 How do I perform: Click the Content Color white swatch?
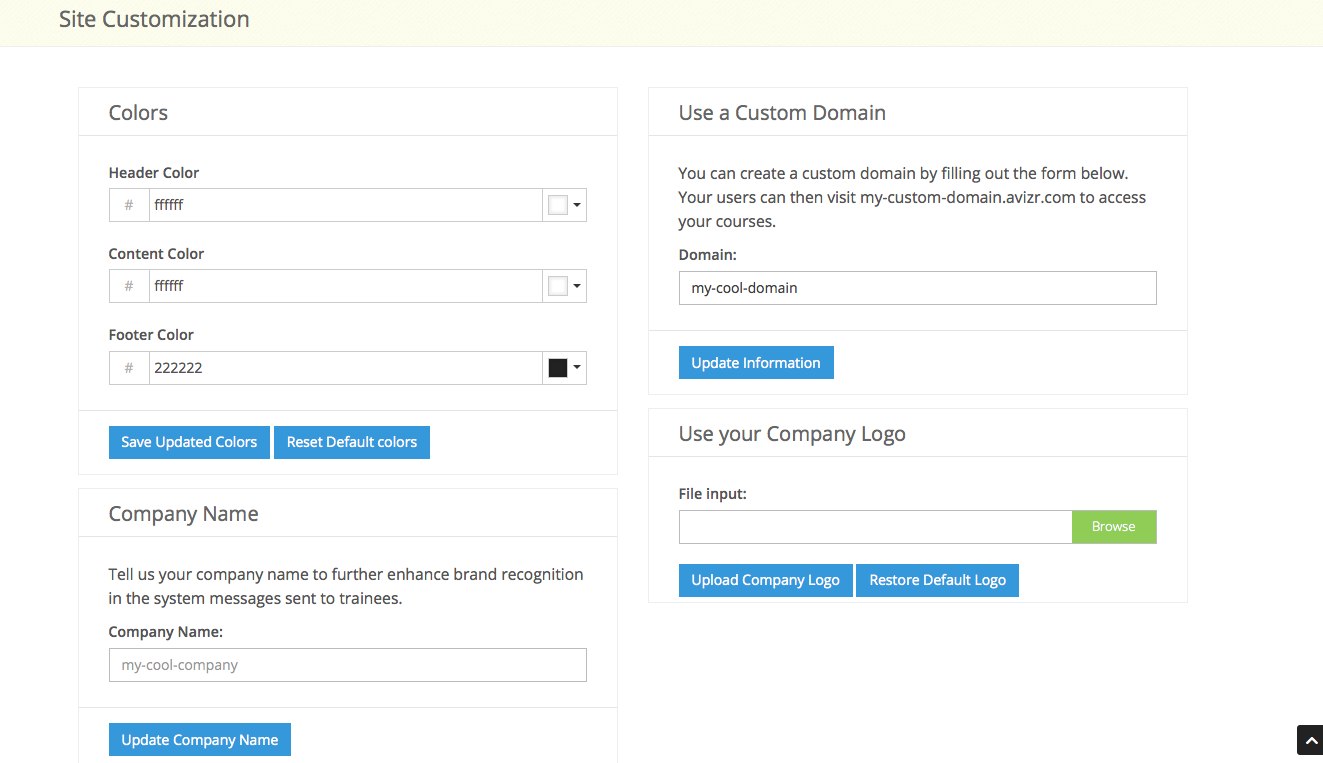[x=558, y=286]
